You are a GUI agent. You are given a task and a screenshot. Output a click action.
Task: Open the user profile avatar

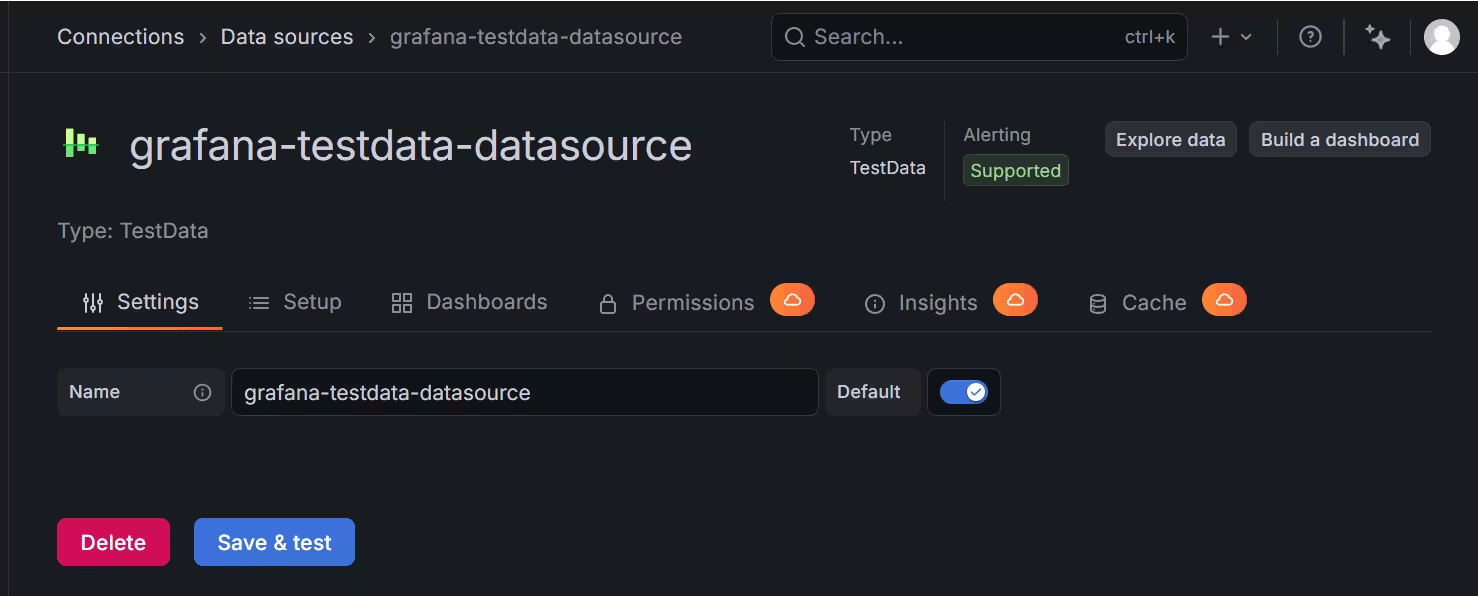click(1441, 37)
